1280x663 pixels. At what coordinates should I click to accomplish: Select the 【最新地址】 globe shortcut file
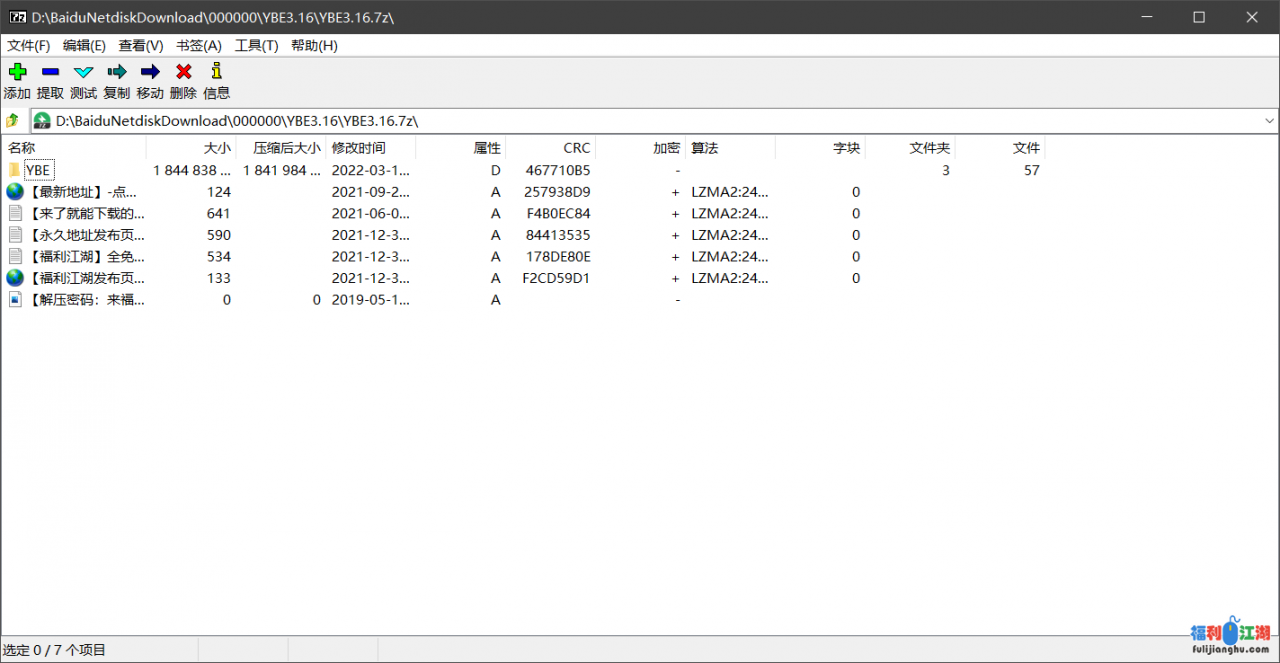[84, 192]
